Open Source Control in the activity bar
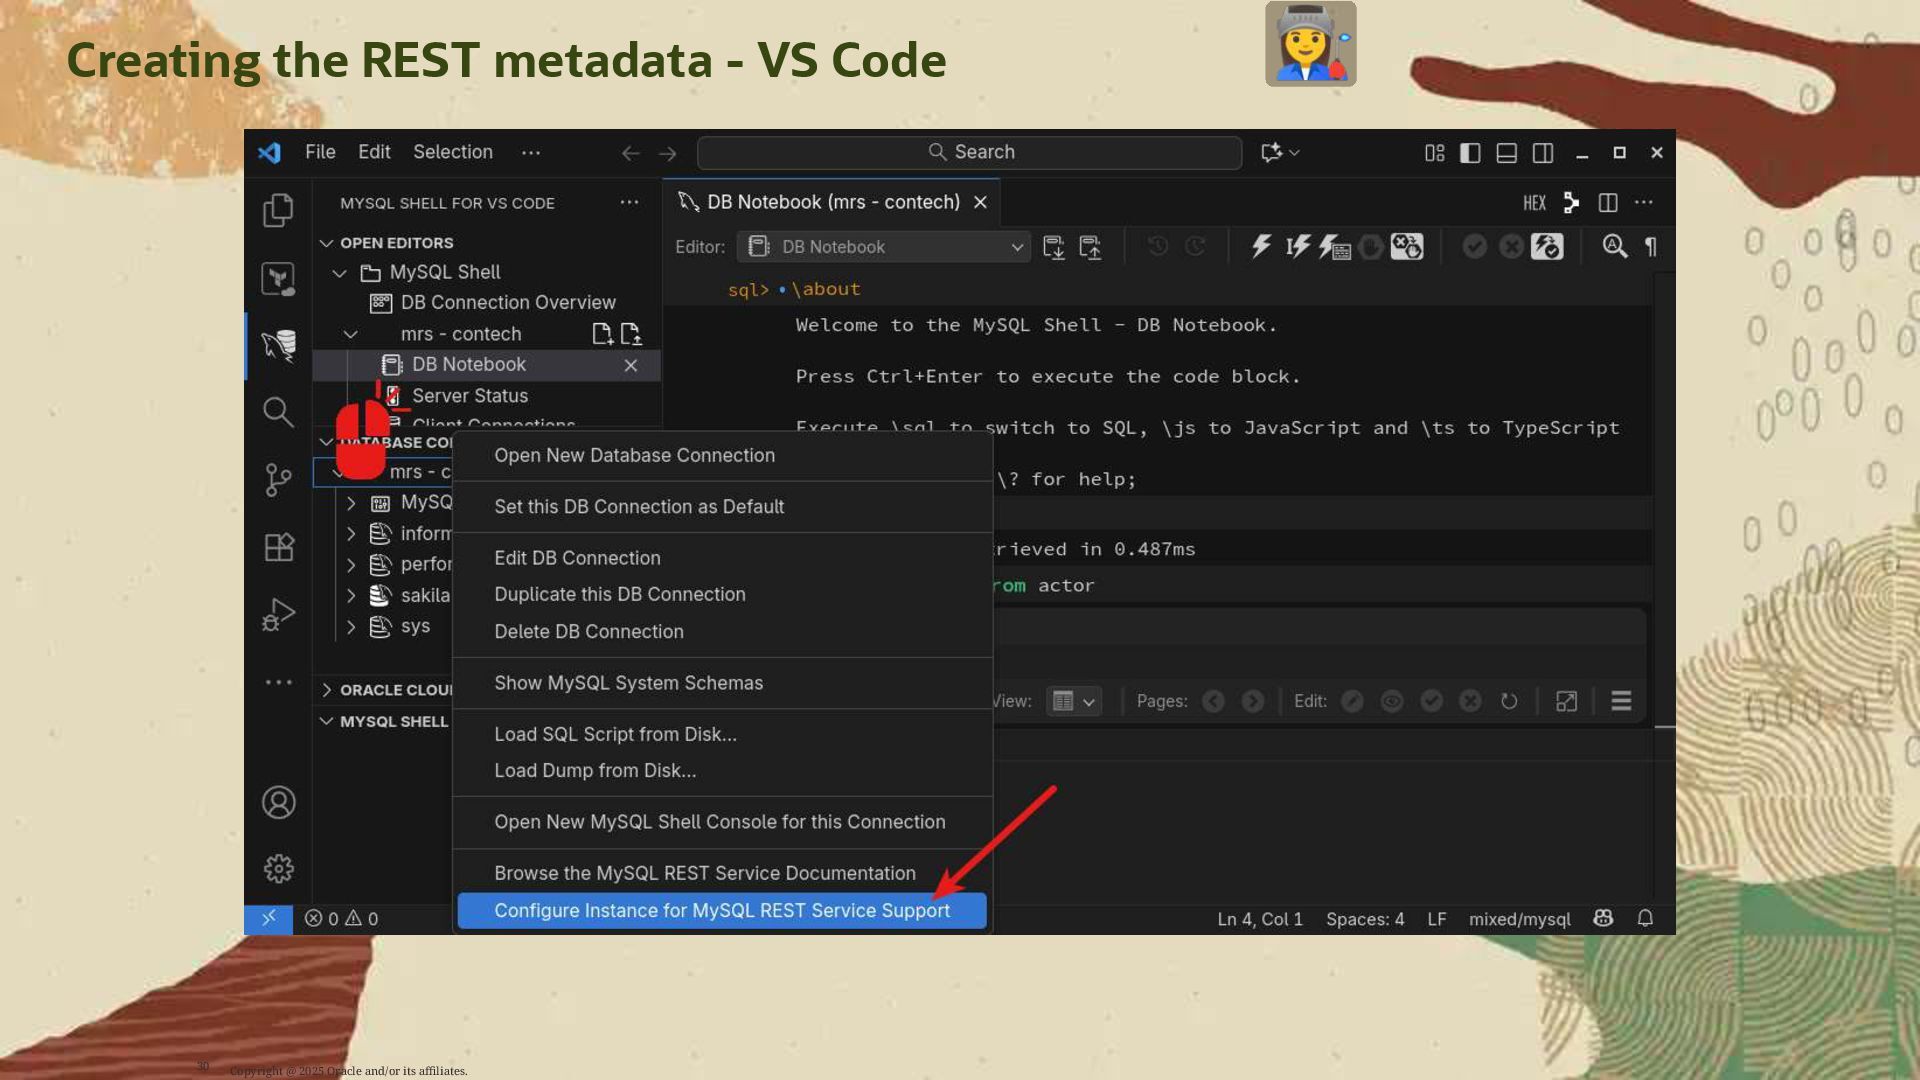The width and height of the screenshot is (1920, 1080). click(278, 479)
